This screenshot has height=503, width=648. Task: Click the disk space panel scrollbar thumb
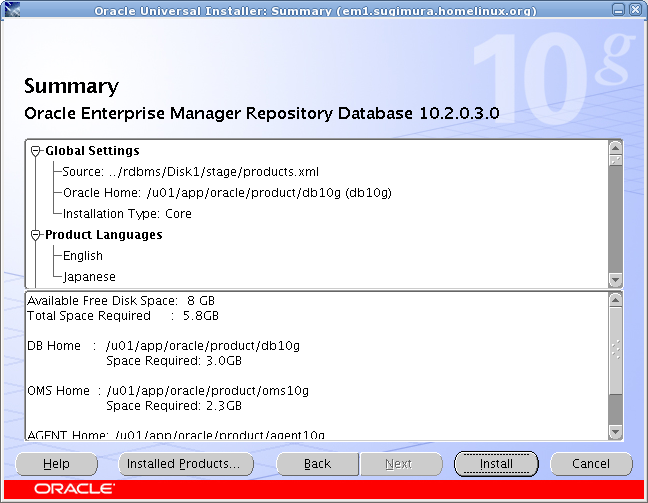[x=615, y=350]
